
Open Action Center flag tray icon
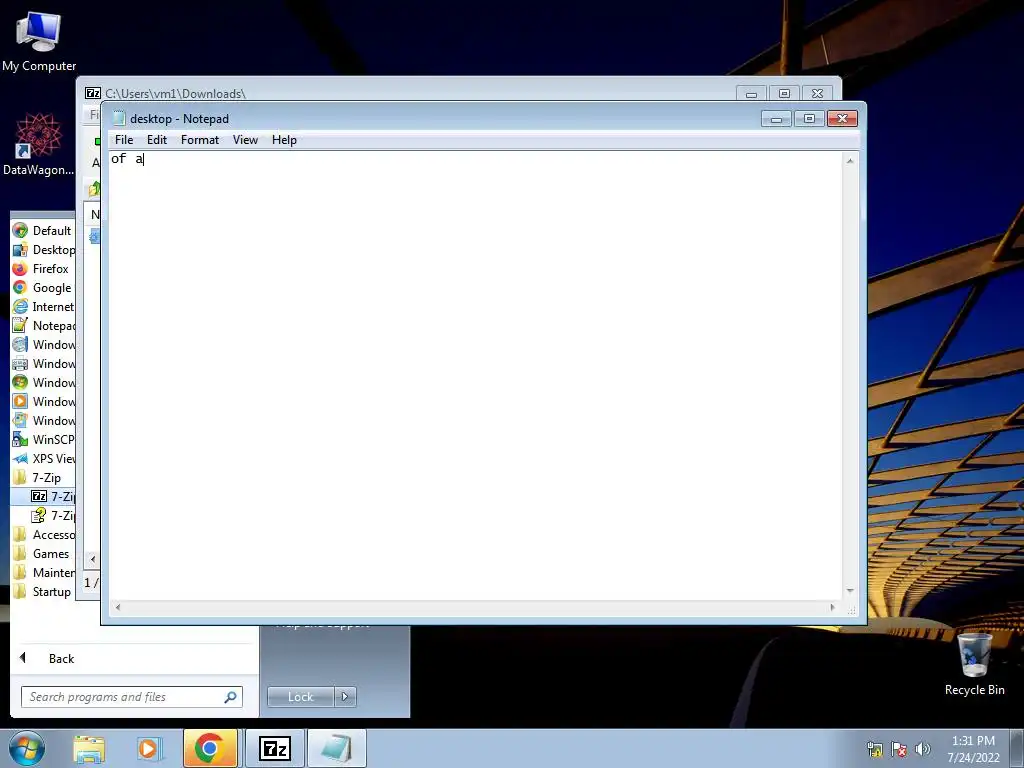(x=899, y=749)
